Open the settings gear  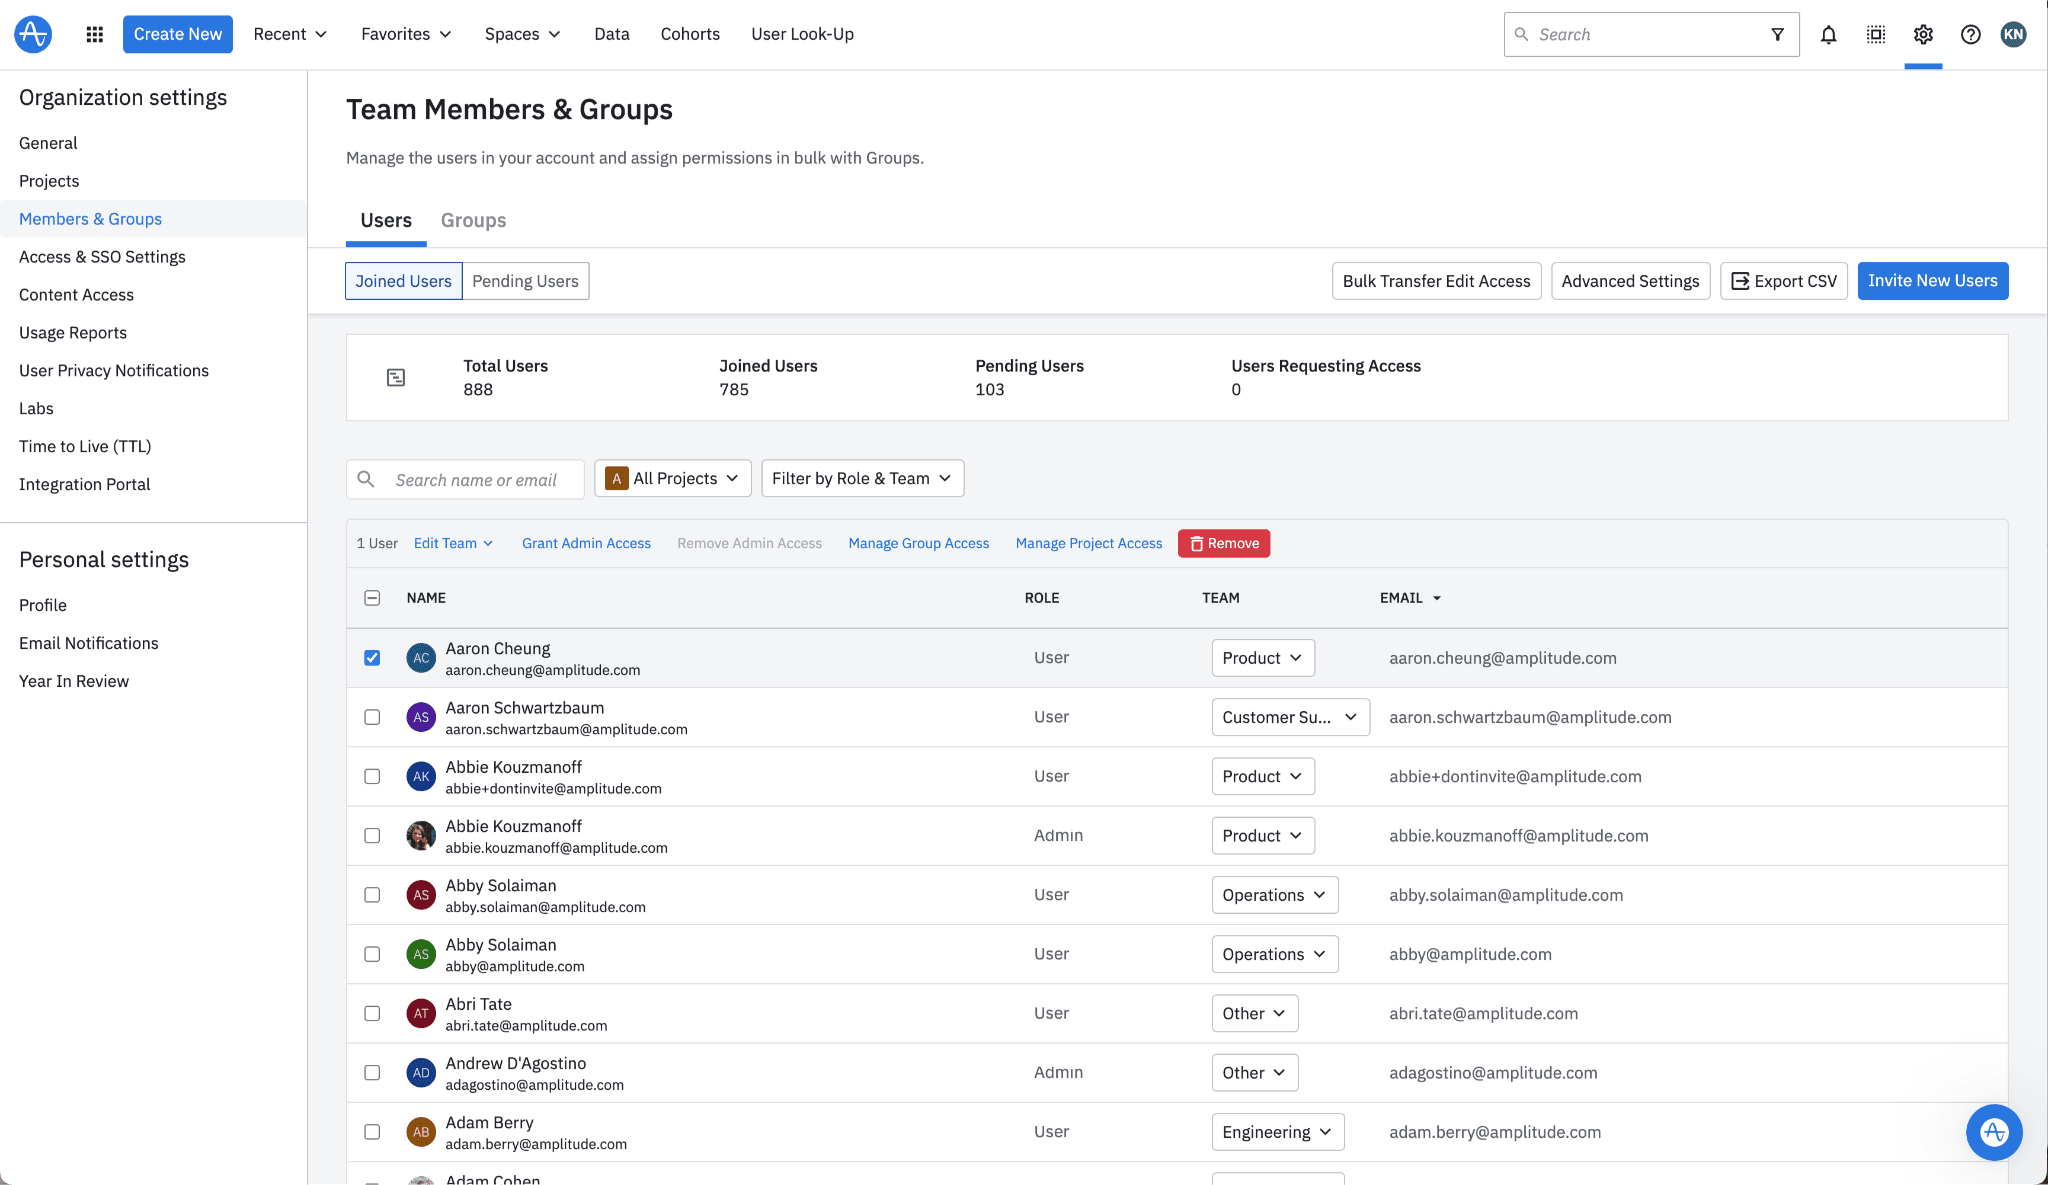(1923, 34)
